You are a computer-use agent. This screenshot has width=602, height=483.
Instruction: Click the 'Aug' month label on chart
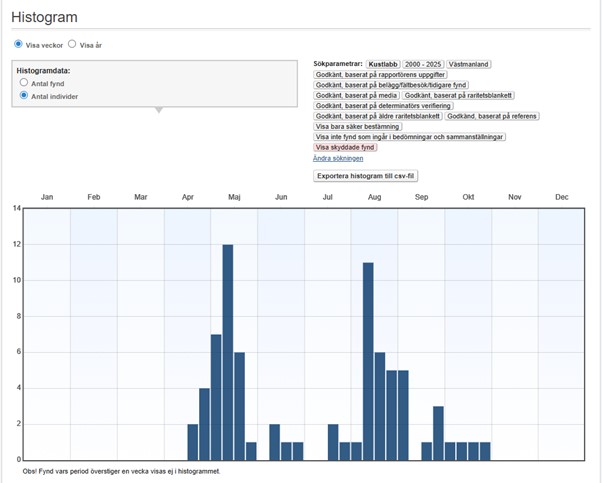(x=374, y=198)
